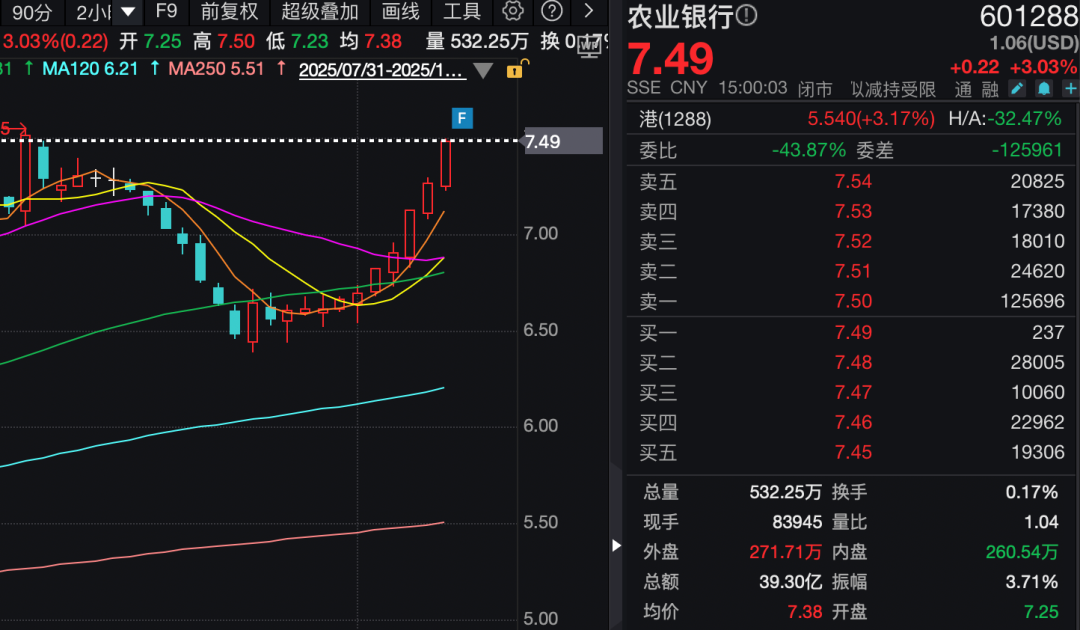Image resolution: width=1080 pixels, height=630 pixels.
Task: Open the 超级叠加 overlay menu
Action: point(320,11)
